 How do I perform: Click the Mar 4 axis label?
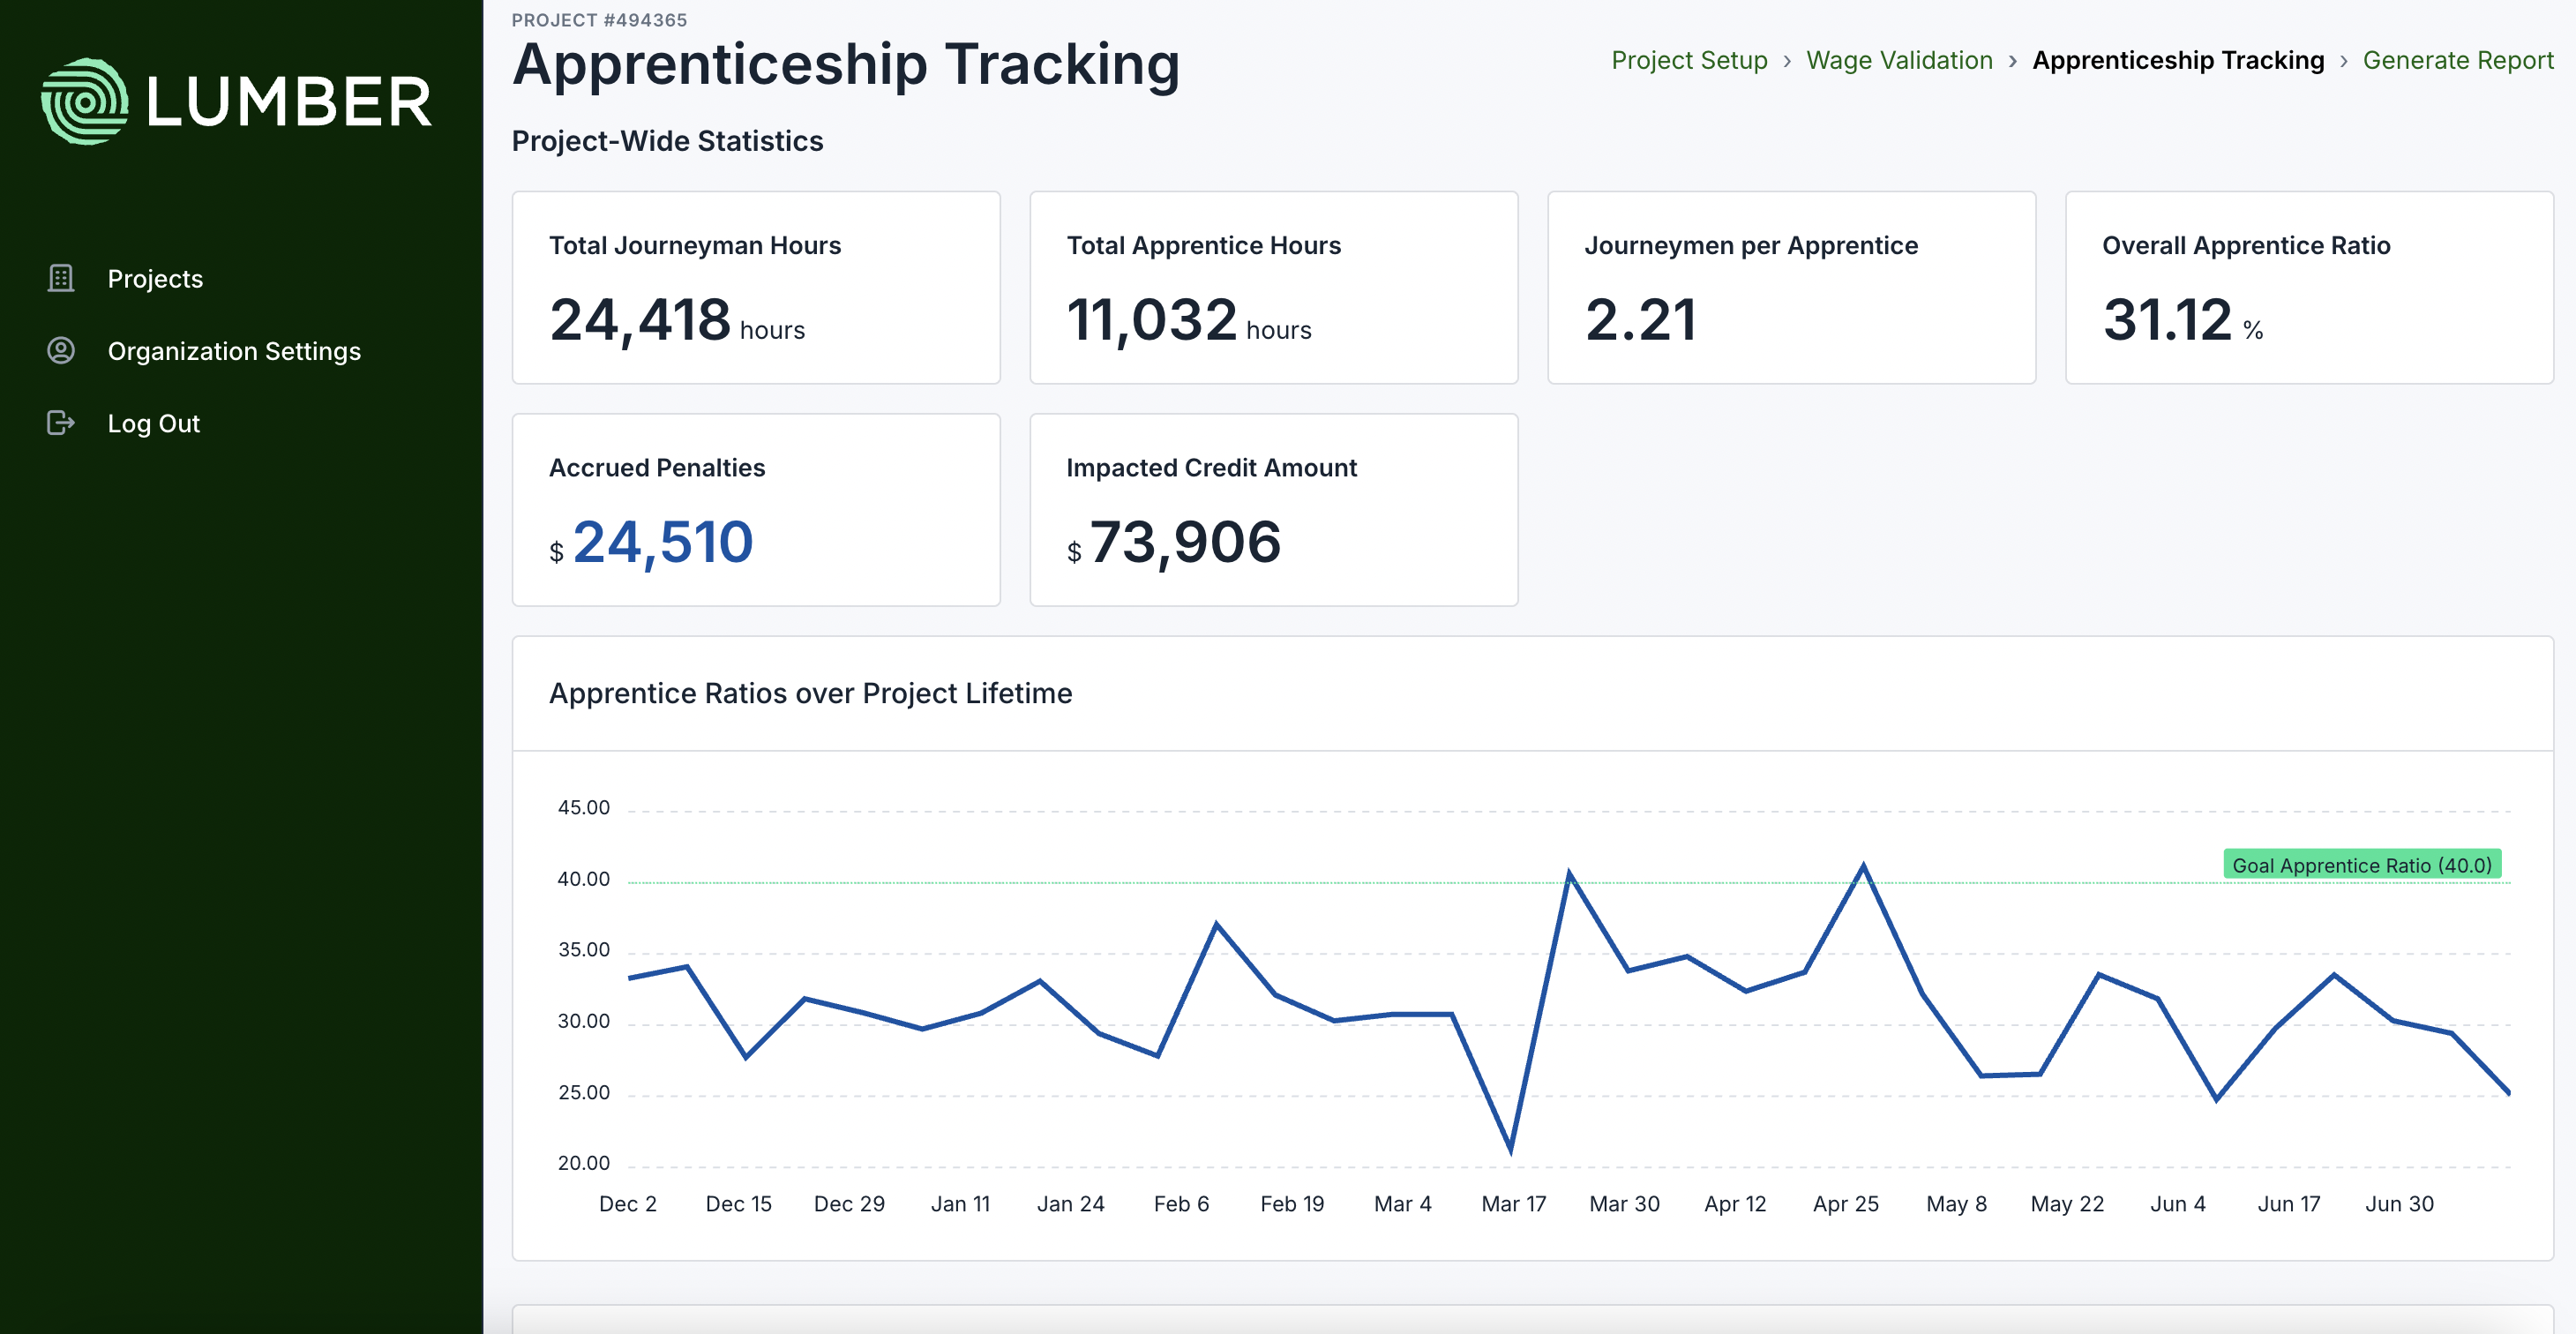(1402, 1204)
